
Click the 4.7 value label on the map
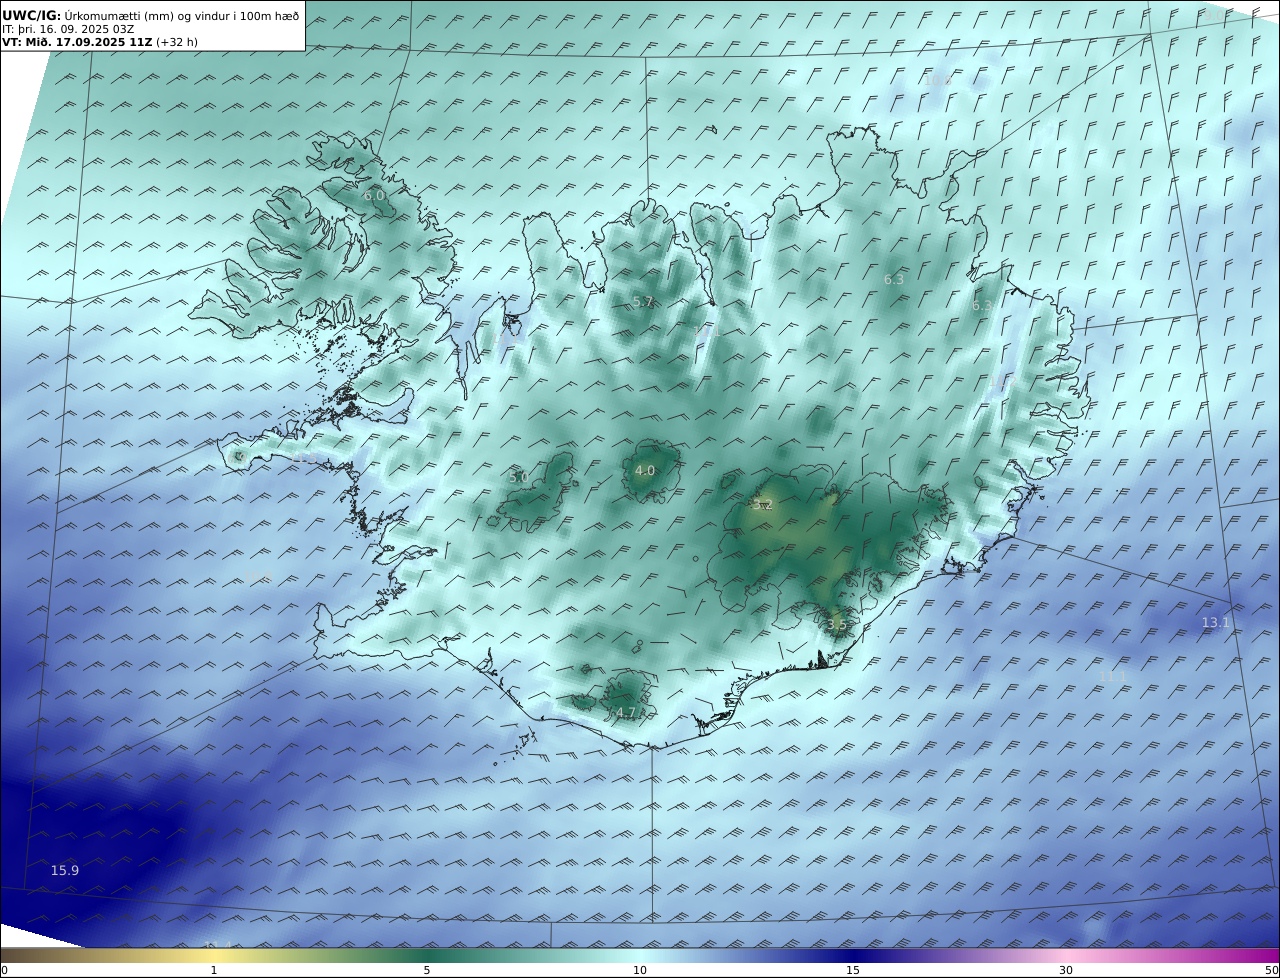[x=626, y=713]
